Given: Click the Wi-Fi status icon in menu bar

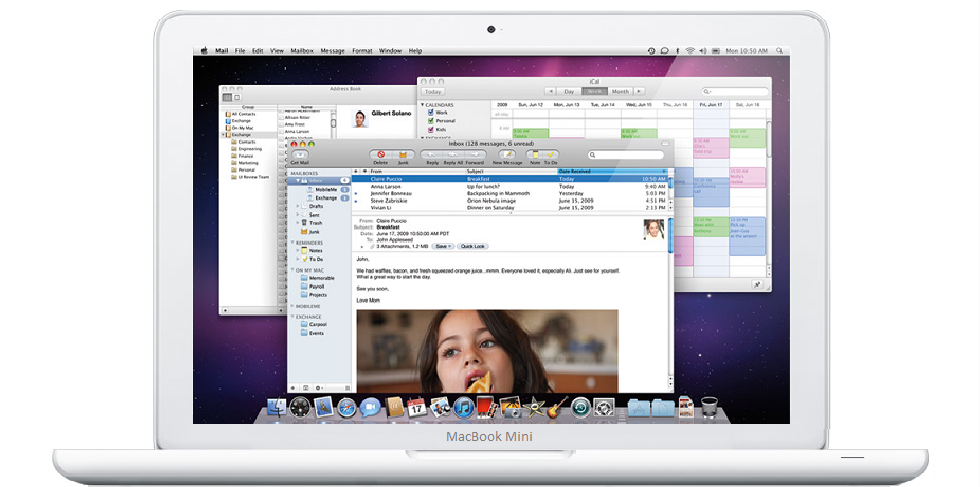Looking at the screenshot, I should (x=690, y=51).
